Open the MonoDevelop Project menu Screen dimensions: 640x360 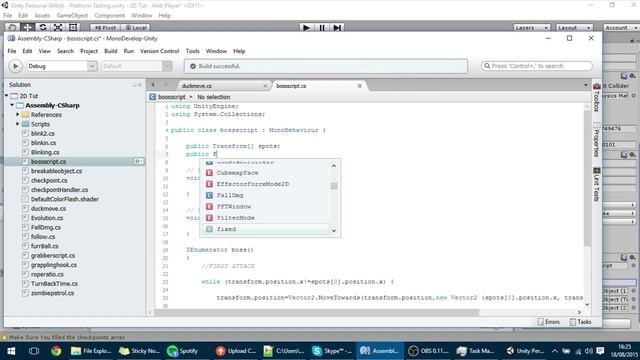(89, 51)
